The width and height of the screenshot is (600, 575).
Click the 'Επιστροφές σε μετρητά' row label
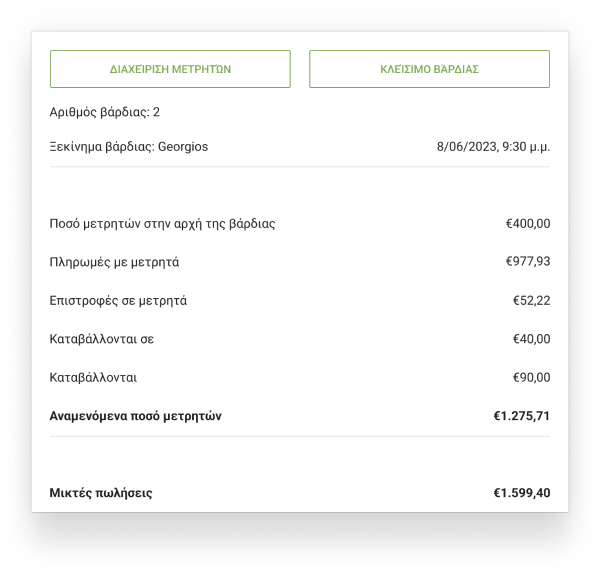118,301
